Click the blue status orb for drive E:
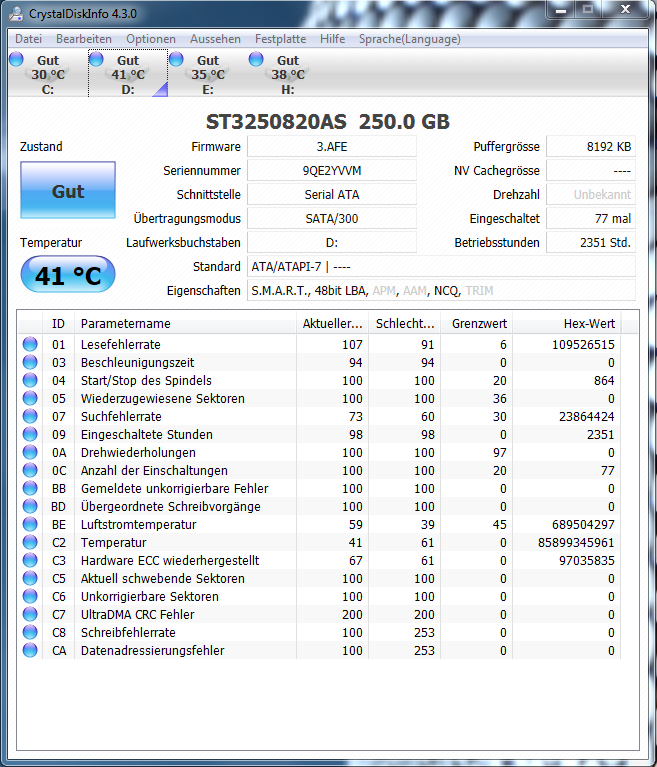This screenshot has width=657, height=767. 176,59
